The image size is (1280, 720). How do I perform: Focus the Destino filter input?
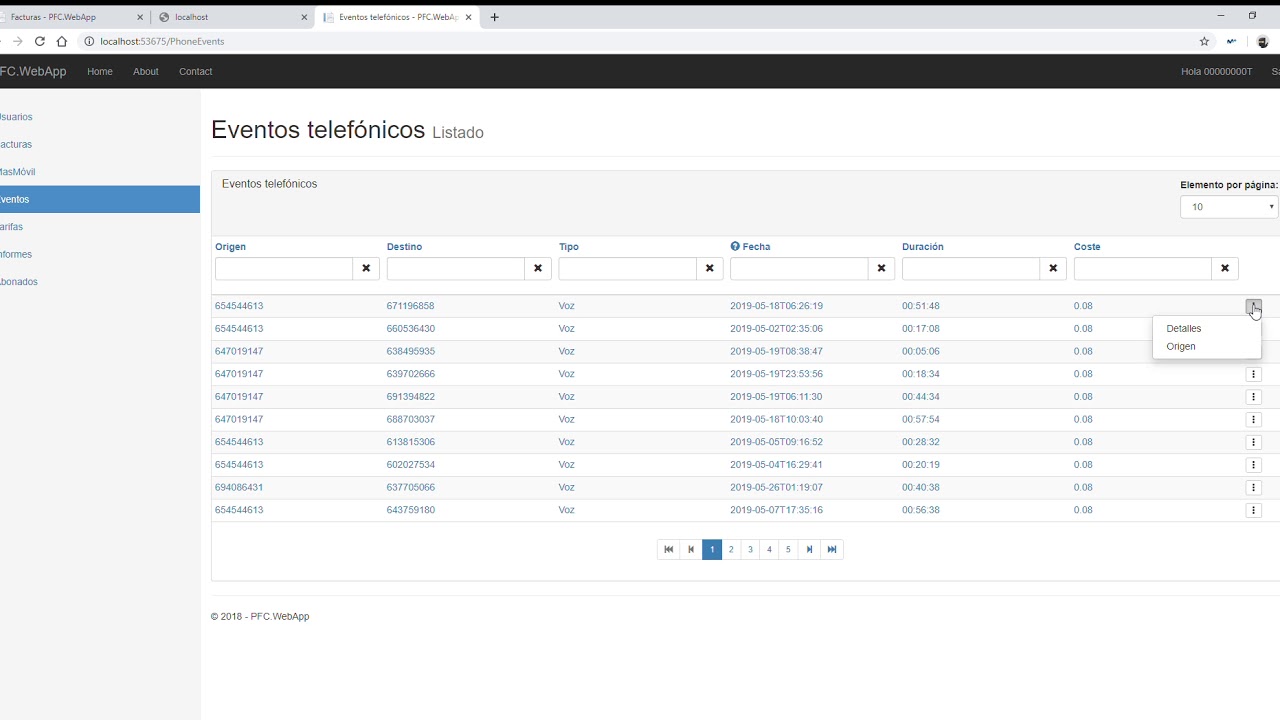(456, 268)
